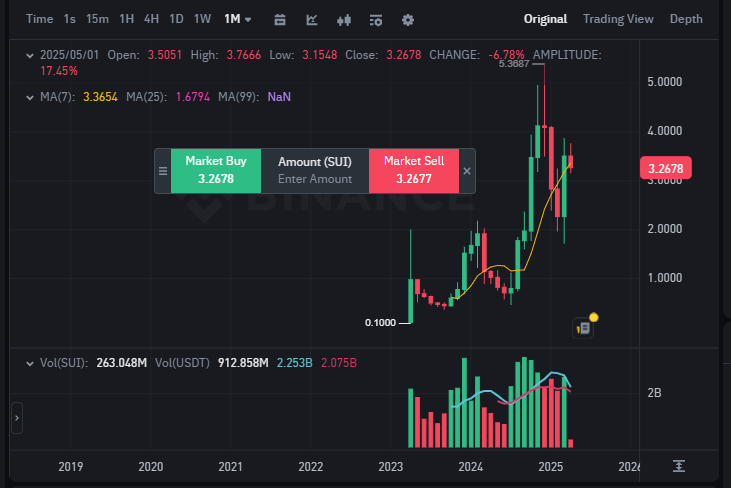Switch to the 1H interval
The image size is (731, 488).
(x=126, y=19)
